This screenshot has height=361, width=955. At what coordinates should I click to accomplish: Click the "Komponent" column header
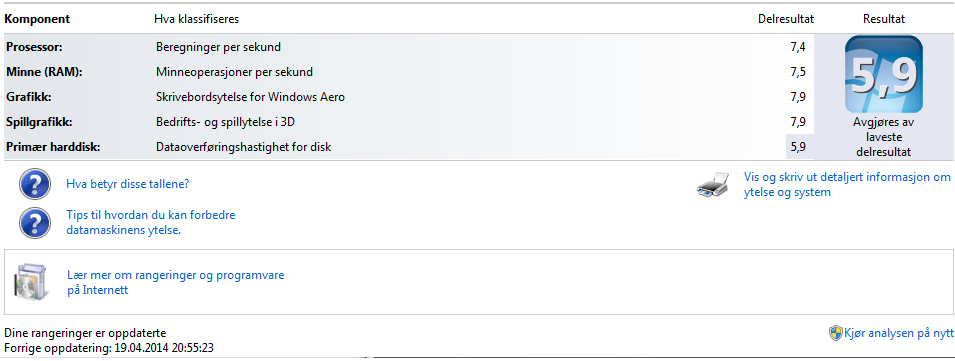click(37, 19)
